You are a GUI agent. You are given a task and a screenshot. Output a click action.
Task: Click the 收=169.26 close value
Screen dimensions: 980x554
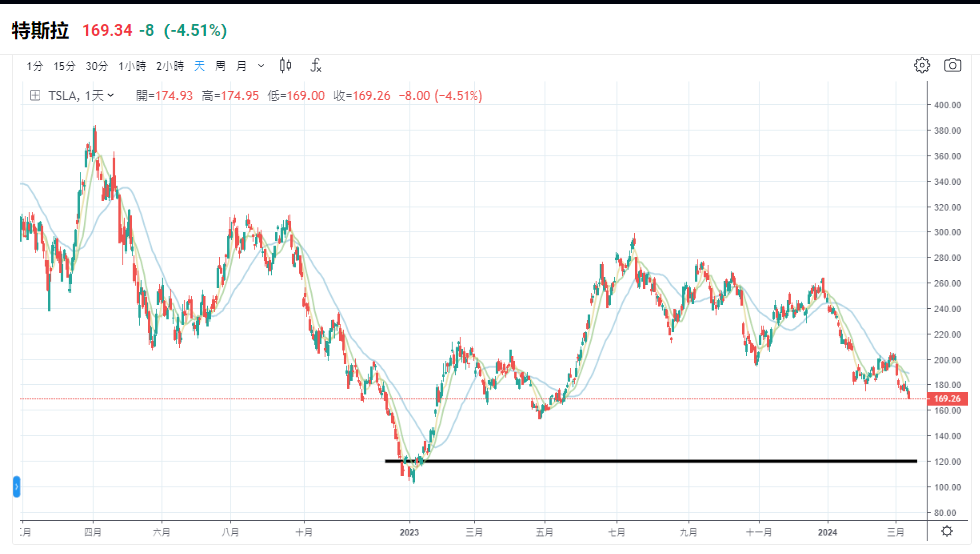[362, 96]
